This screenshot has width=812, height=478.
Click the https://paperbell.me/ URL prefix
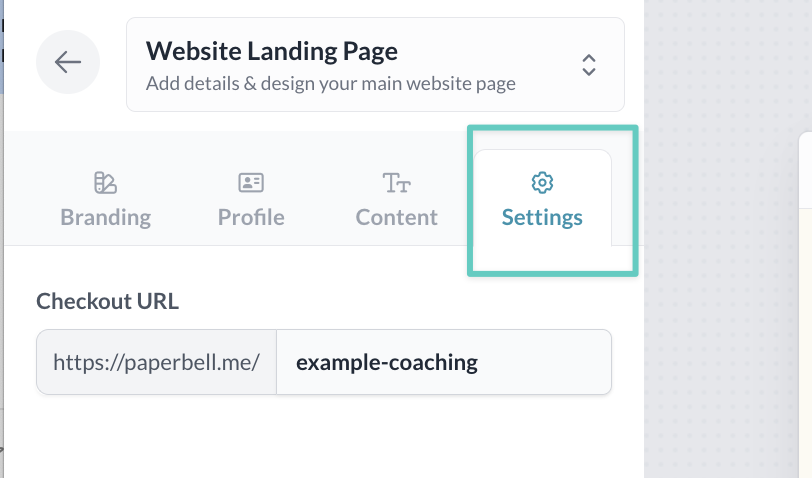point(156,362)
